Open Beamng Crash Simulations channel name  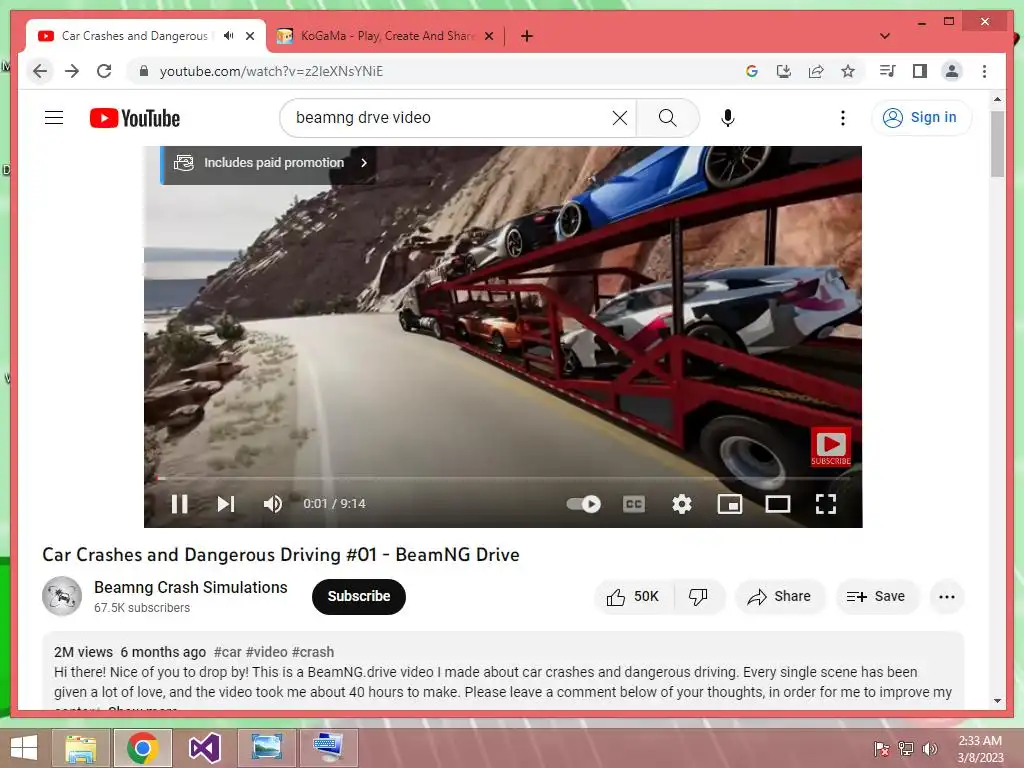[x=191, y=587]
